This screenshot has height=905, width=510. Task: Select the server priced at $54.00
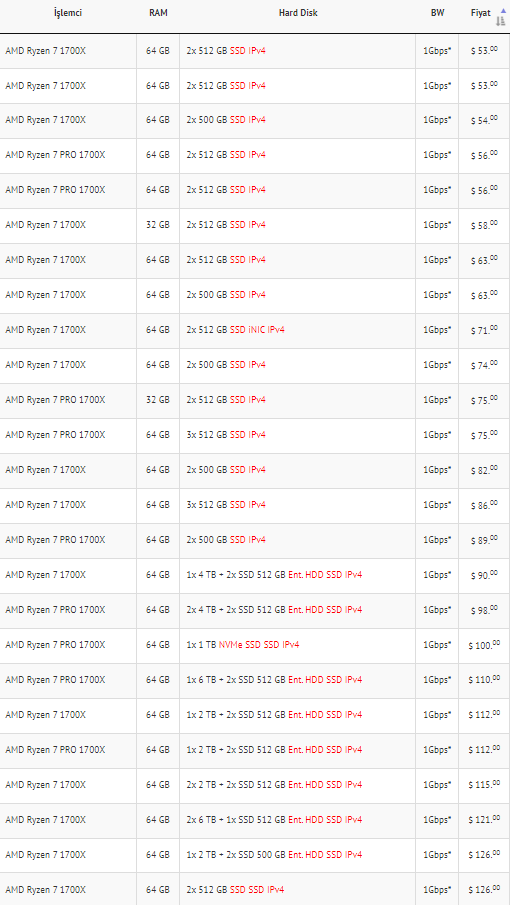255,121
